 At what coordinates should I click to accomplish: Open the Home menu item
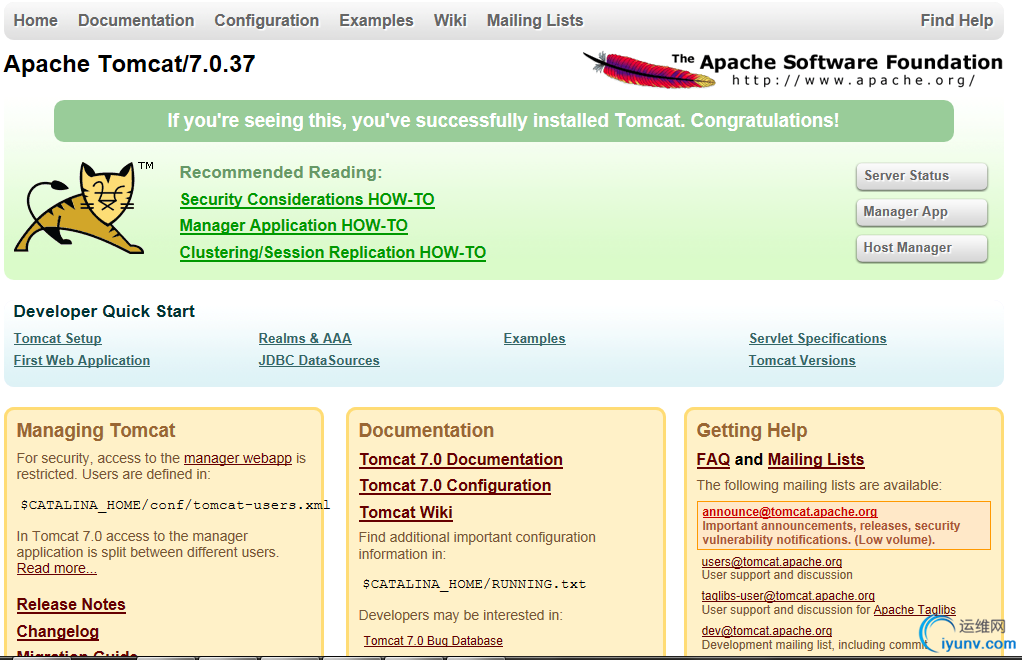click(x=36, y=20)
